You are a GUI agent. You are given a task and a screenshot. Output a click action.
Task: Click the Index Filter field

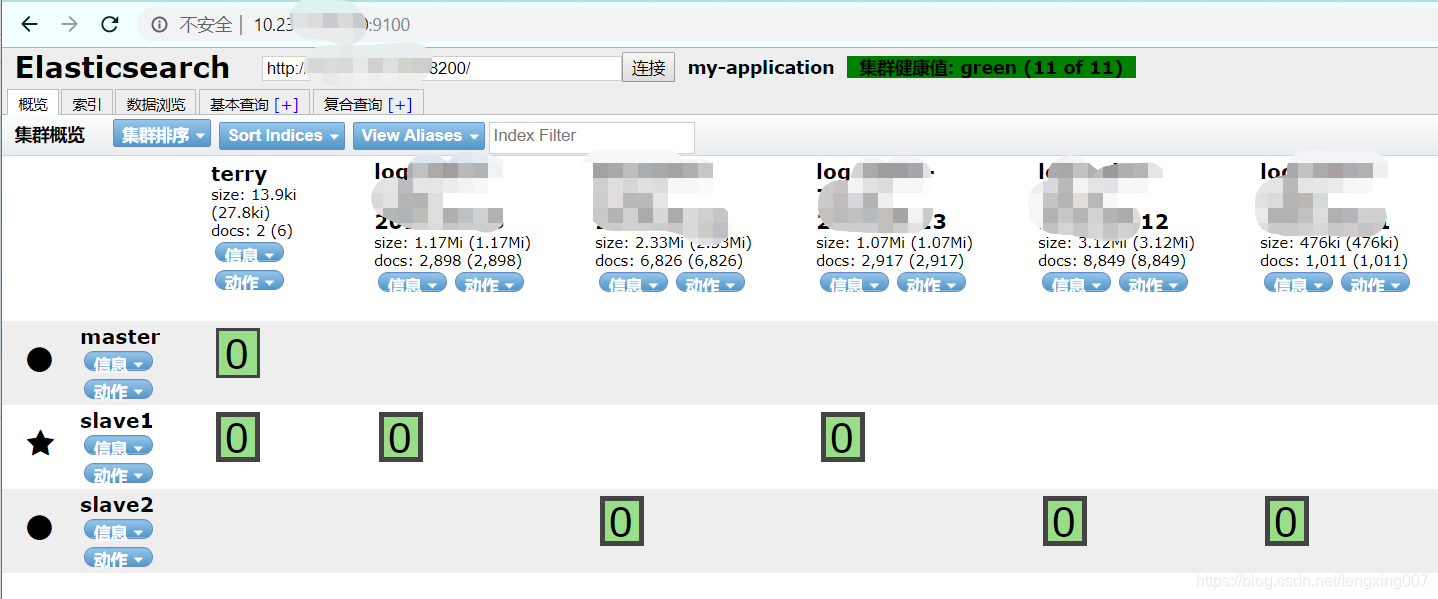click(592, 136)
